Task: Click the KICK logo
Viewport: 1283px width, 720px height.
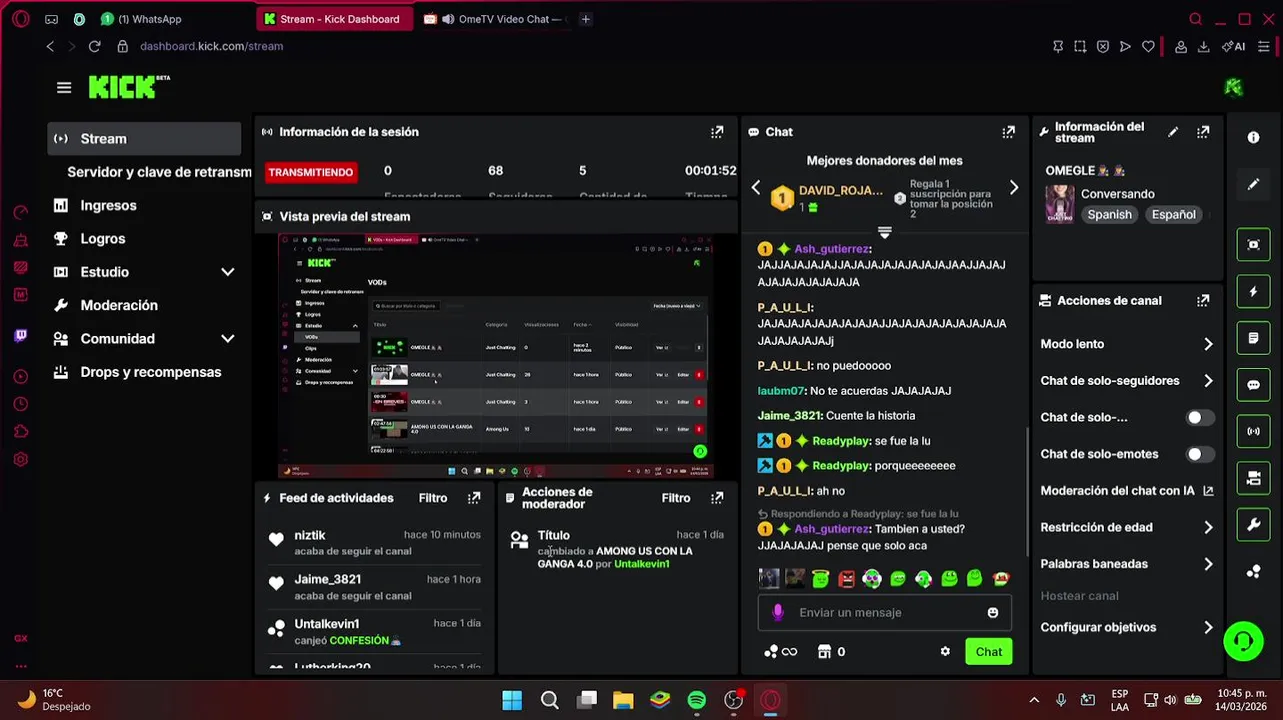Action: coord(128,87)
